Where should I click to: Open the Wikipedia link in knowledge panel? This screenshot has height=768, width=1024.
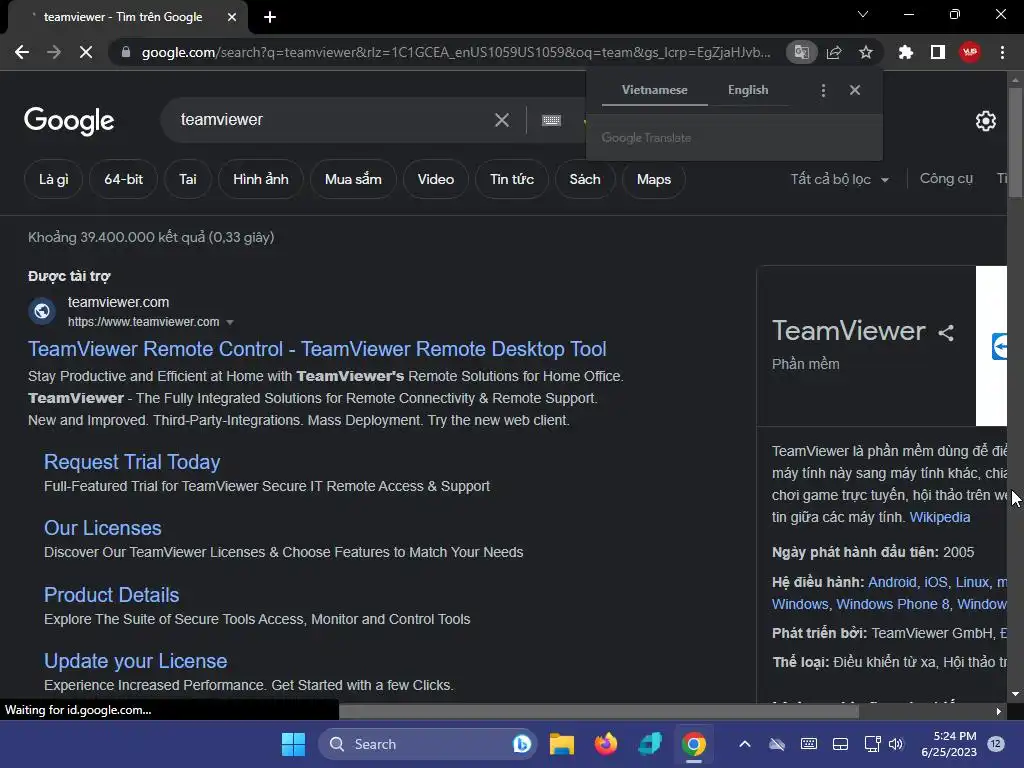pyautogui.click(x=940, y=517)
